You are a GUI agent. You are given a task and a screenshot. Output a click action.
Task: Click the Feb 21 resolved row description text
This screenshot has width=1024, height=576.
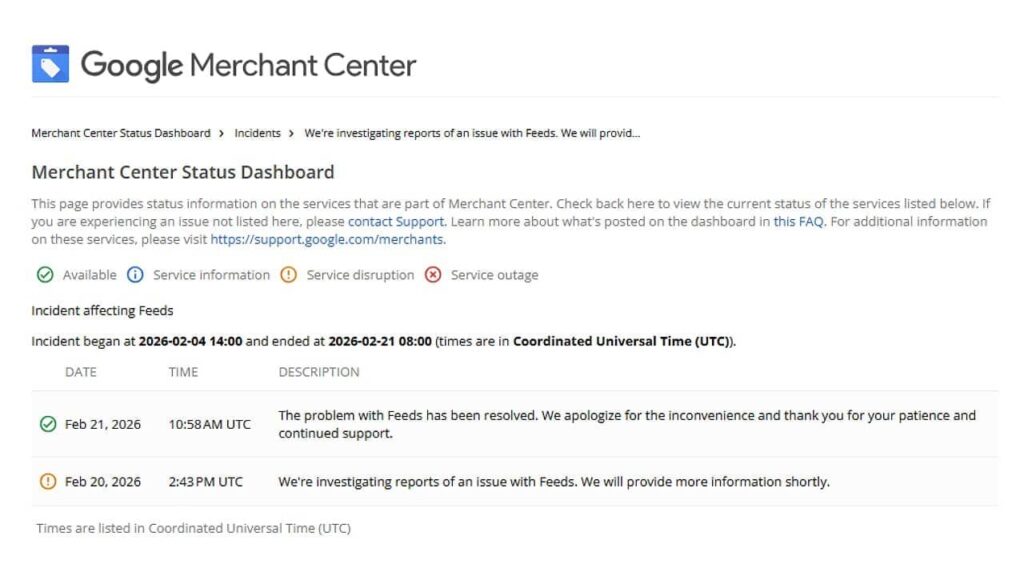[x=626, y=424]
